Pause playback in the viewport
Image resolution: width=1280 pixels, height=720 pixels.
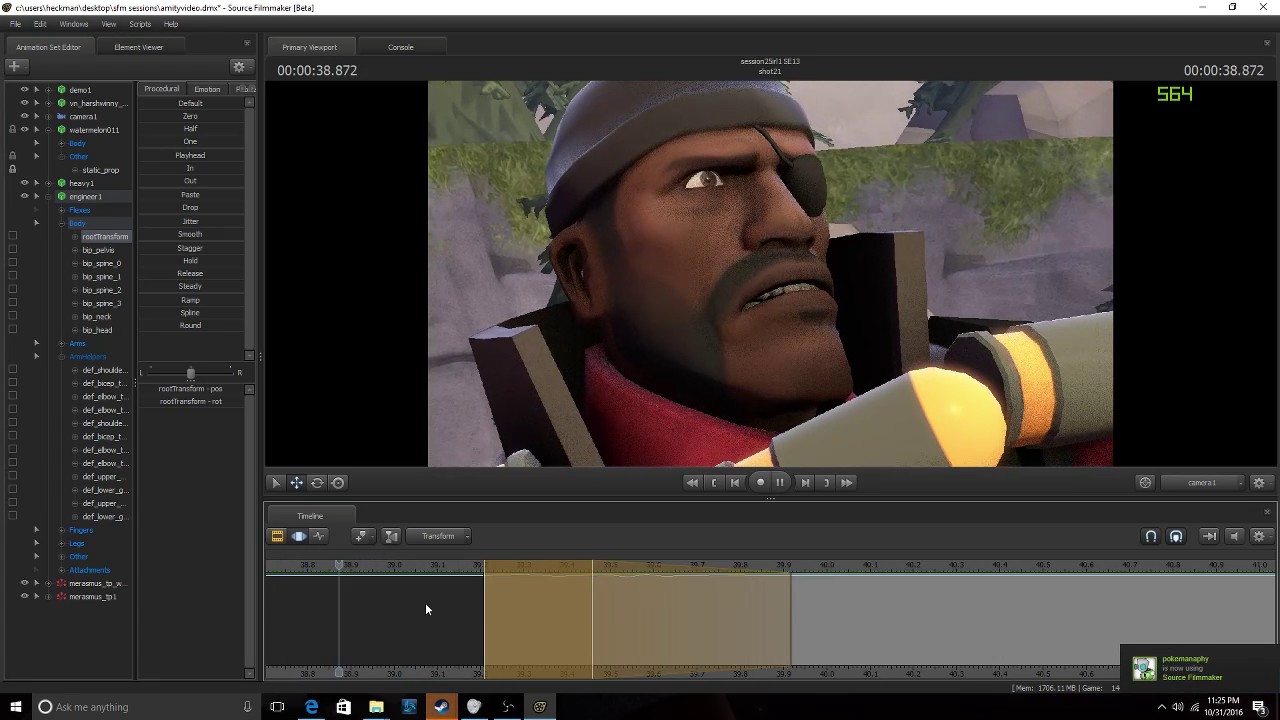click(780, 482)
